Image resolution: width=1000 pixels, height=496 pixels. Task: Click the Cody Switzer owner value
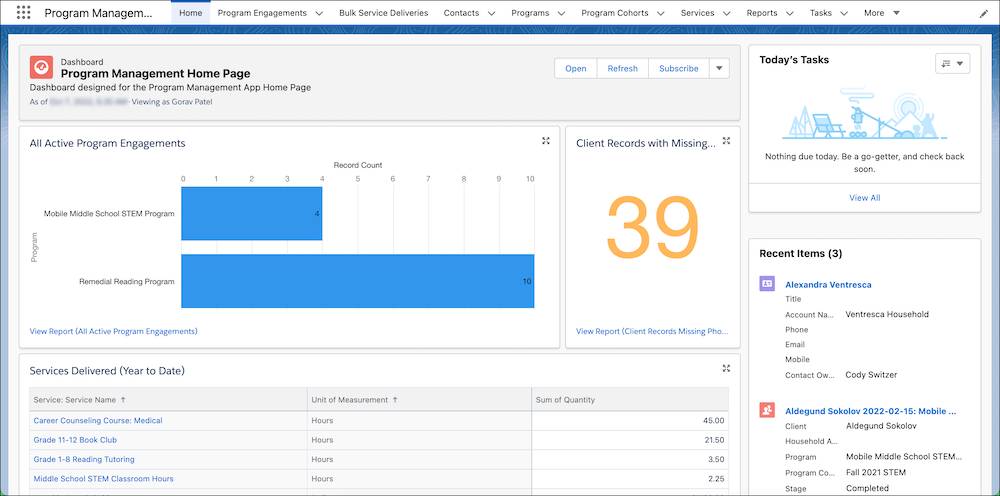pyautogui.click(x=871, y=375)
